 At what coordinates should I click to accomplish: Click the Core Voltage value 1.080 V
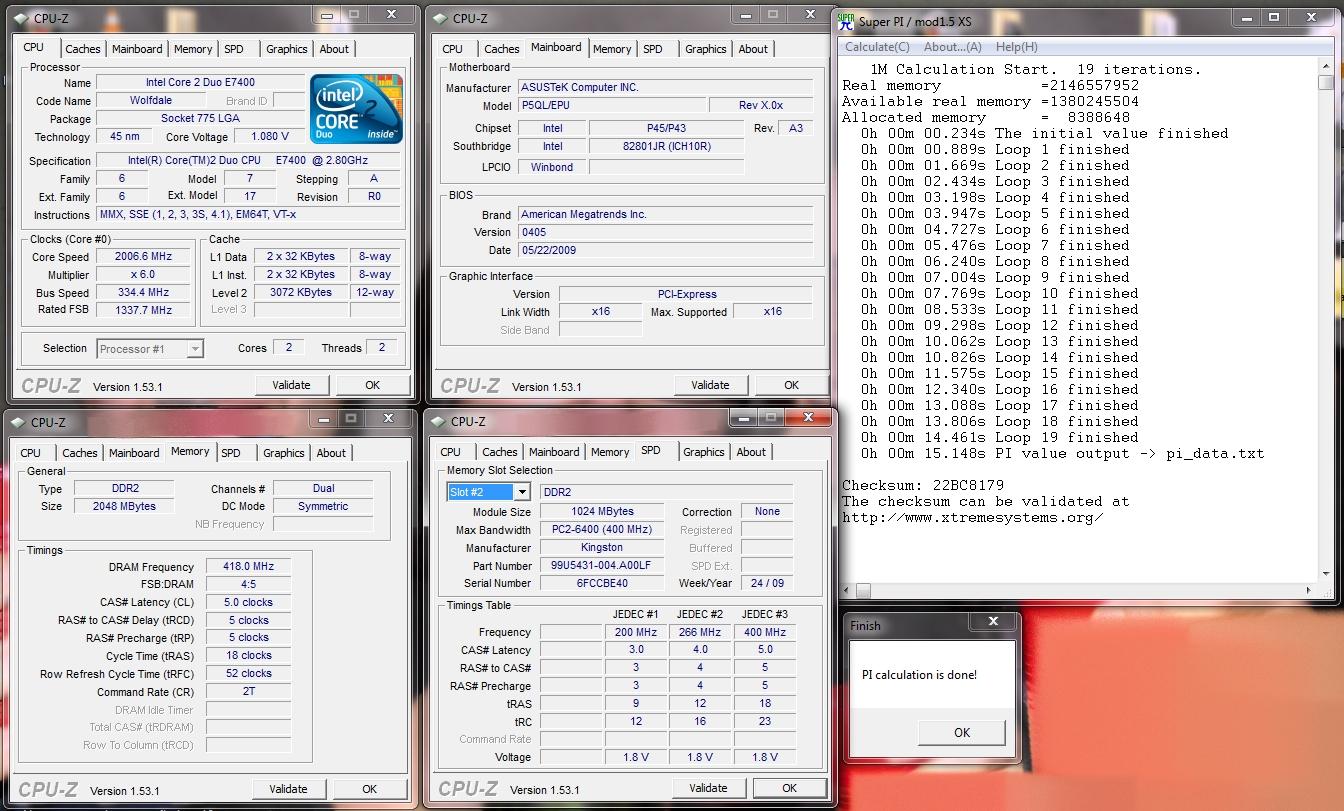tap(269, 136)
